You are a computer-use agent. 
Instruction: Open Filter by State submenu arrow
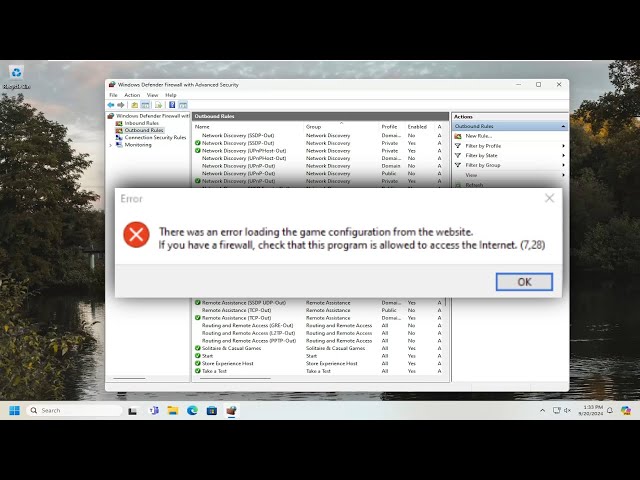tap(563, 156)
